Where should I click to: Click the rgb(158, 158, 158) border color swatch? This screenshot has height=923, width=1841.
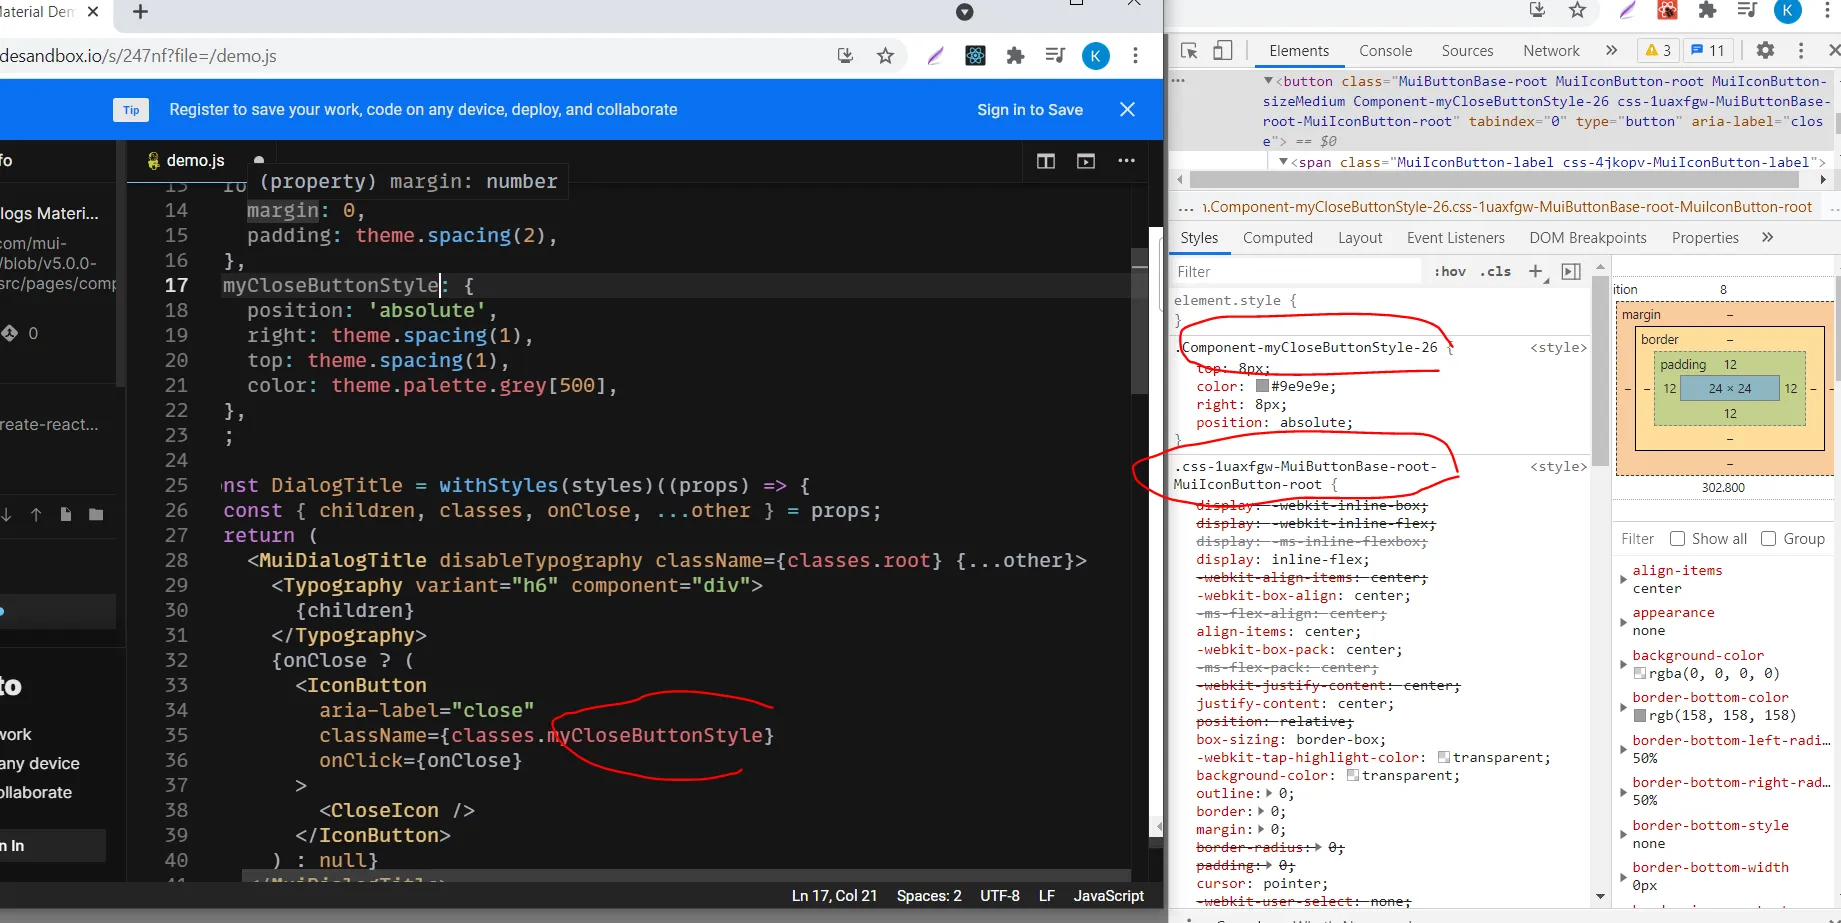(1639, 716)
